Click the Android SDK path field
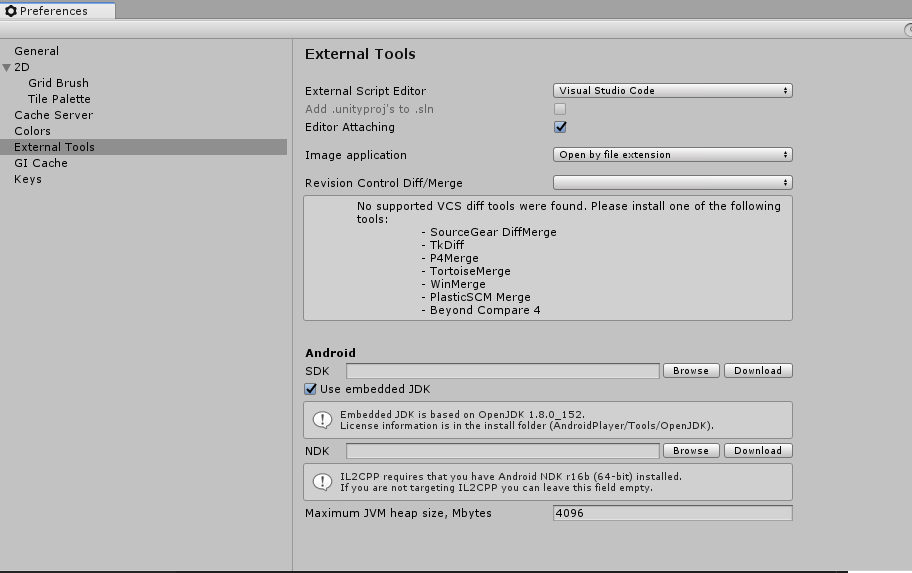Viewport: 912px width, 573px height. 503,371
